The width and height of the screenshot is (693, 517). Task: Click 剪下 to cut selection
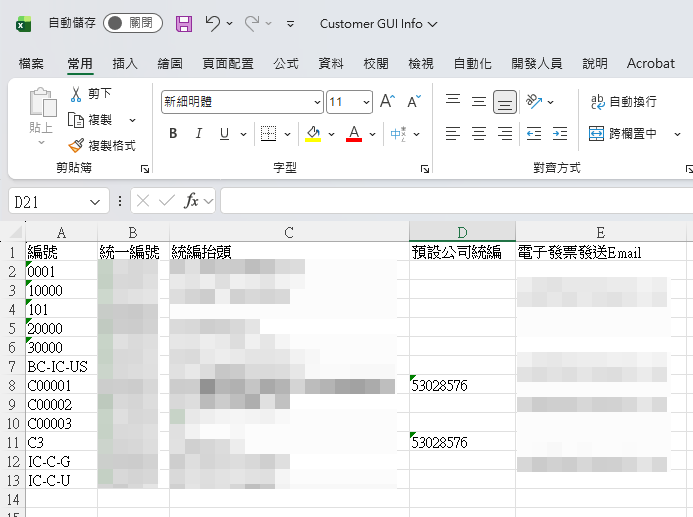[x=91, y=94]
